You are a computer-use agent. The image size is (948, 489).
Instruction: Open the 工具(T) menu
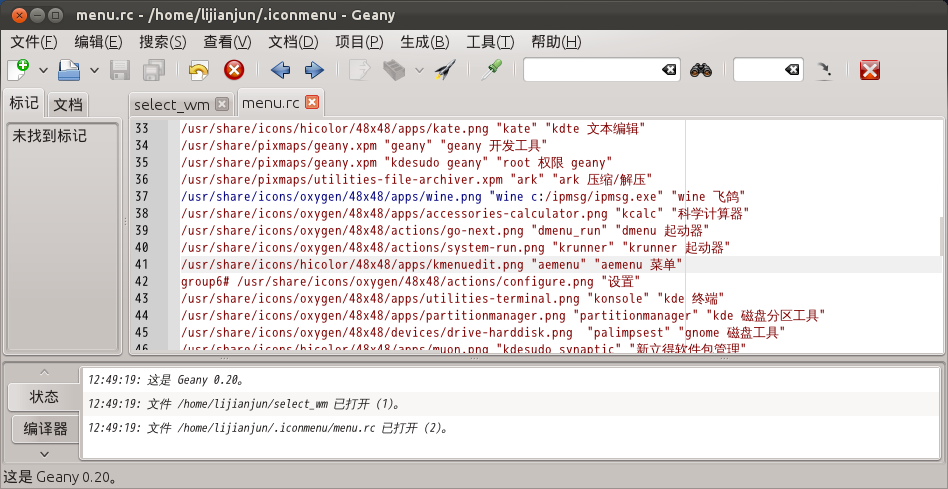[x=490, y=42]
